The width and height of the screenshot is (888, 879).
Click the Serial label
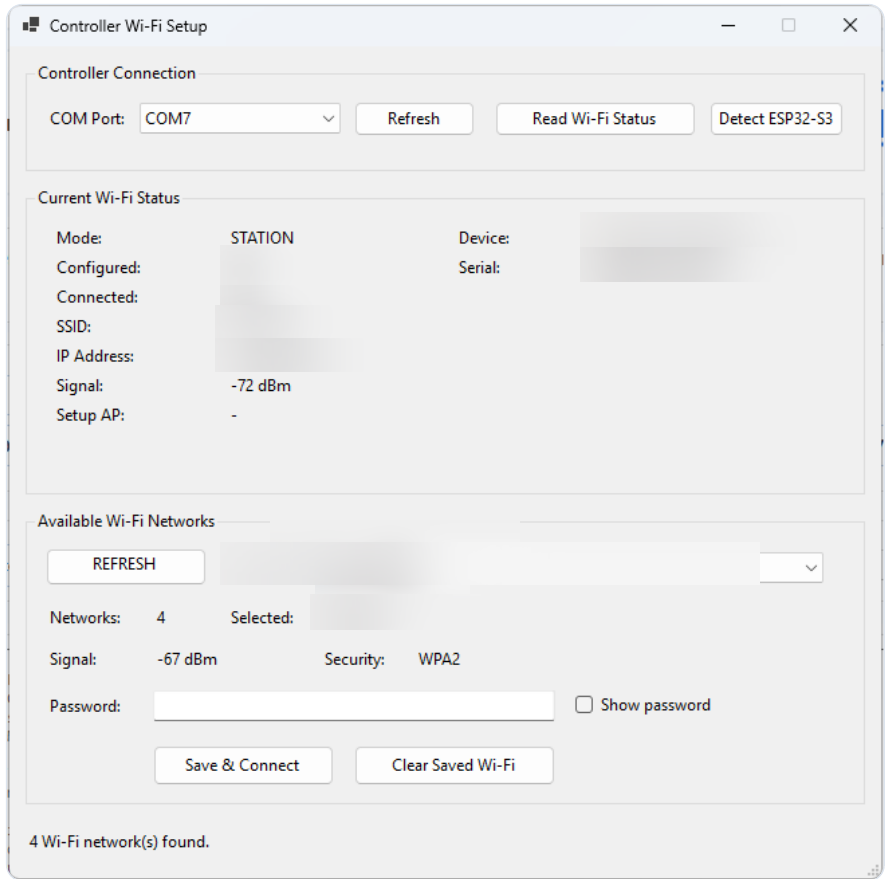[x=479, y=267]
